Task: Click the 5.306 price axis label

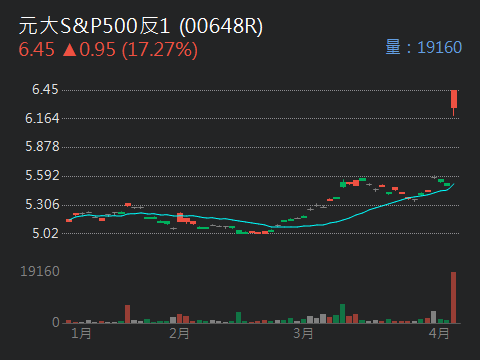Action: [42, 204]
